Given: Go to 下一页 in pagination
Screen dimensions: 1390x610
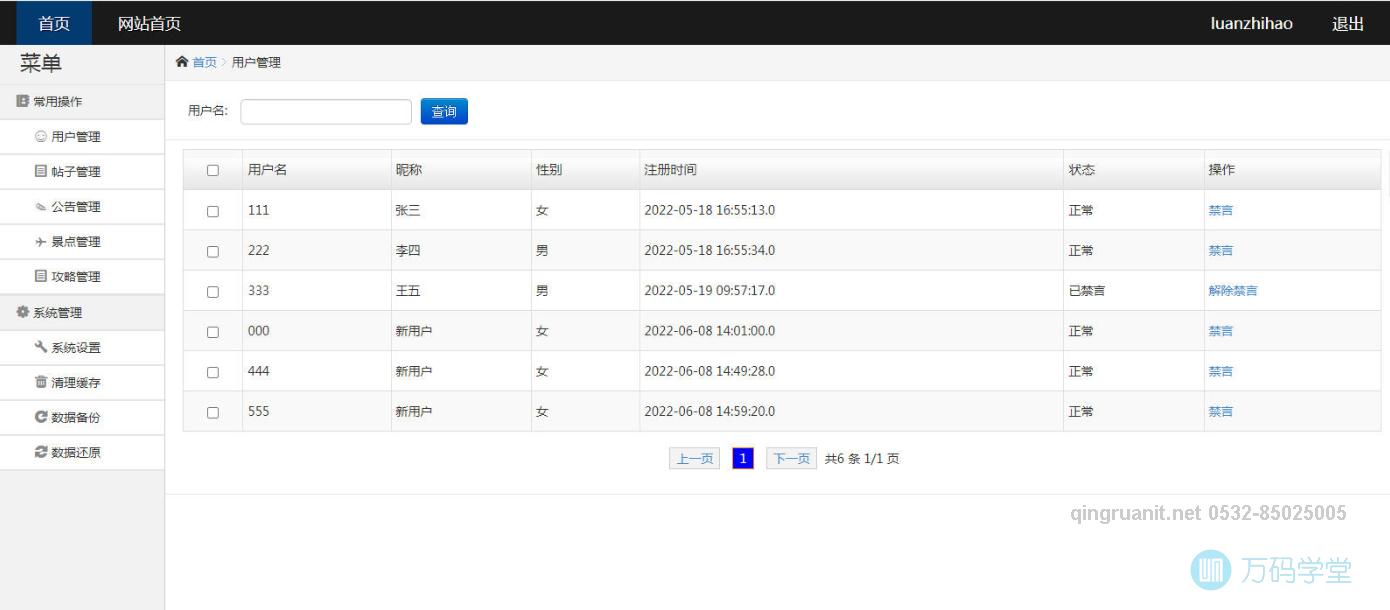Looking at the screenshot, I should (791, 459).
